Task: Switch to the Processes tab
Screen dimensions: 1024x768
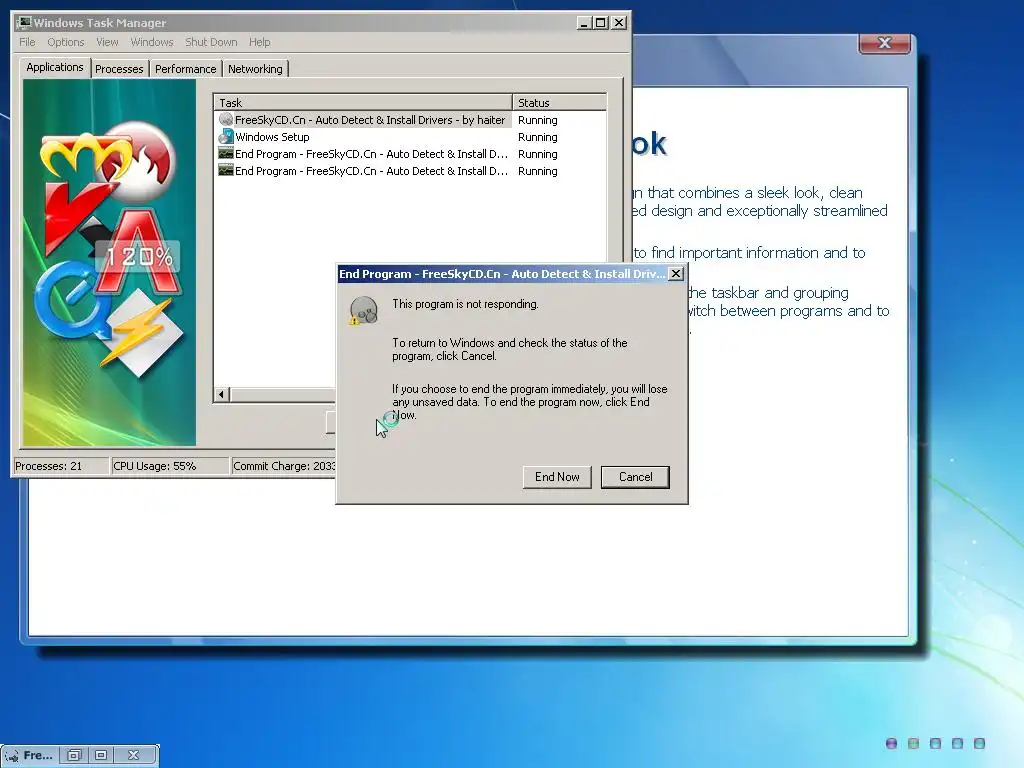Action: [x=119, y=69]
